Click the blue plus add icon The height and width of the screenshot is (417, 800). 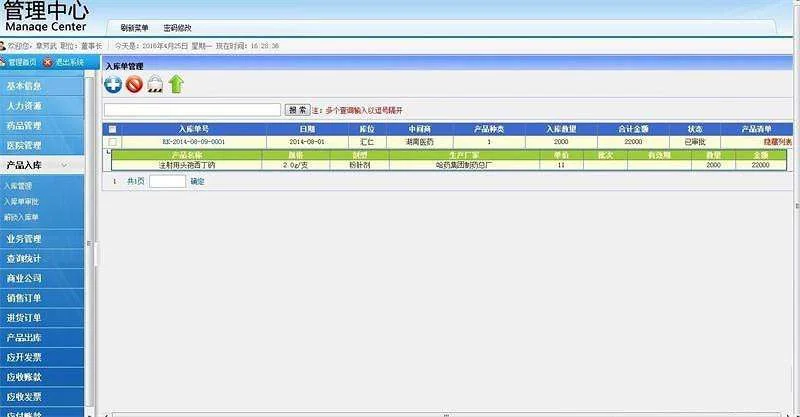(x=113, y=85)
